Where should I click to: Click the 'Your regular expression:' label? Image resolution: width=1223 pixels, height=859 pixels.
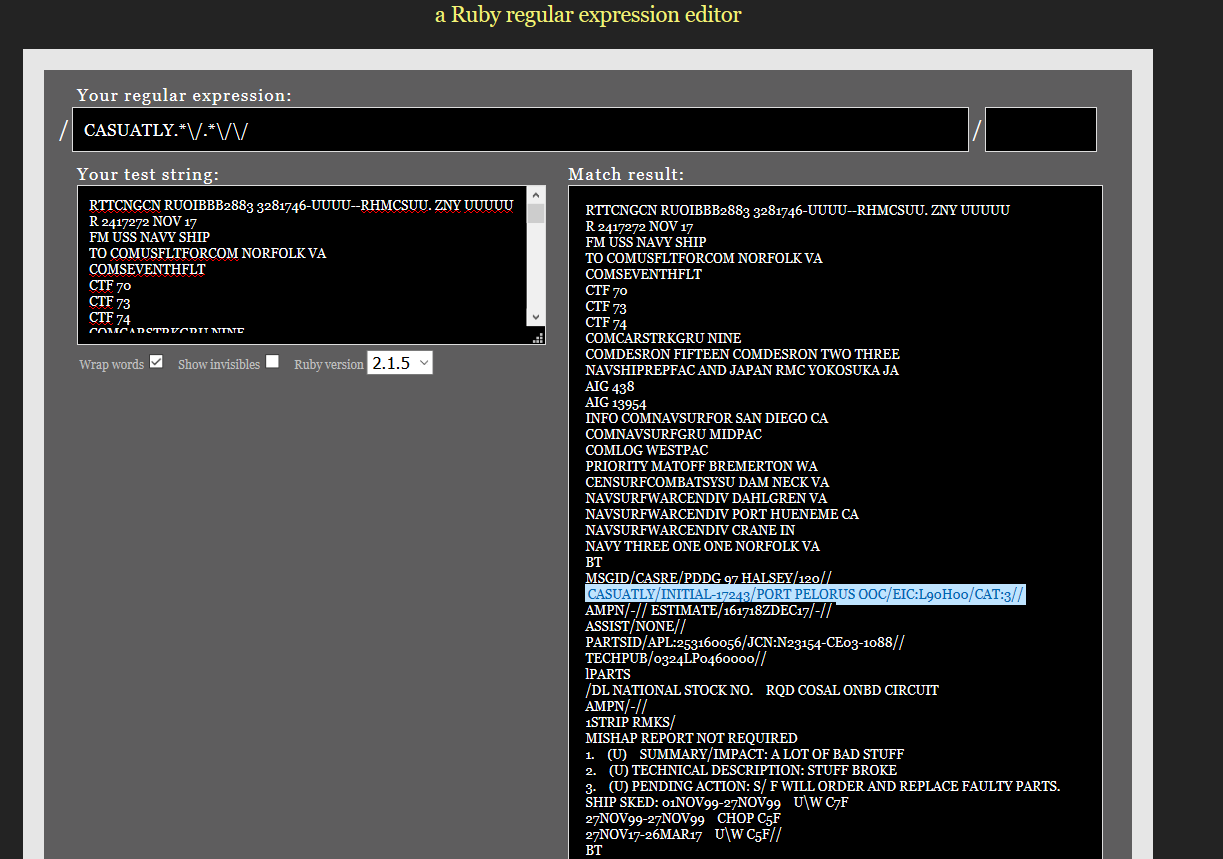pyautogui.click(x=184, y=96)
